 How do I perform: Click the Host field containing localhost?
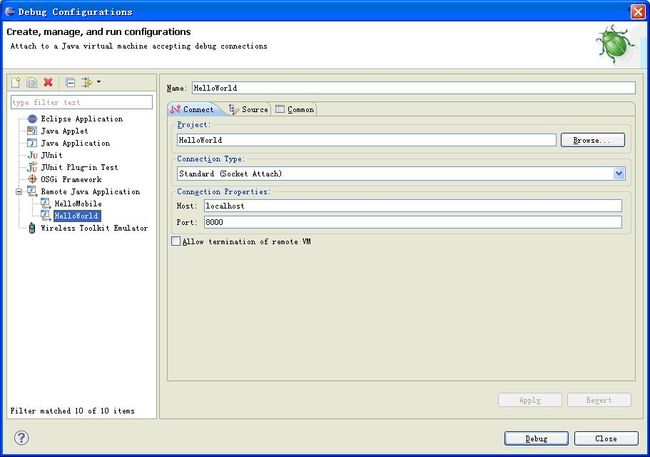(413, 206)
